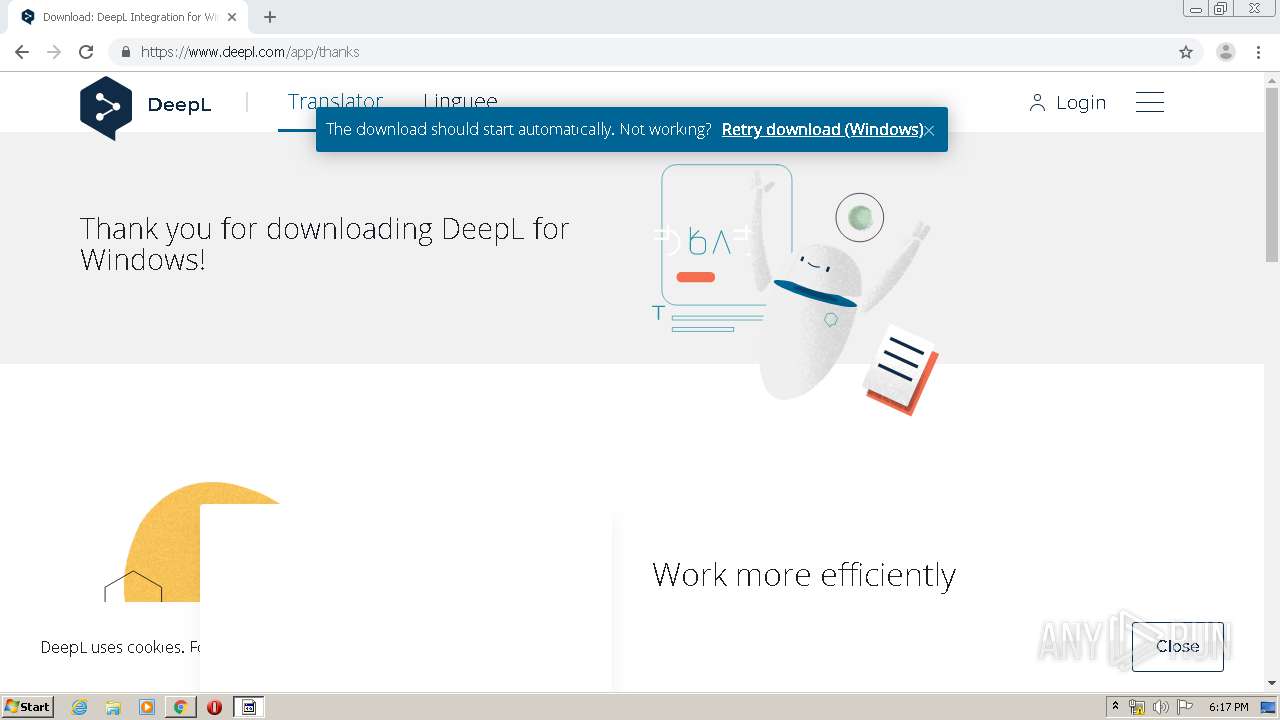Viewport: 1280px width, 720px height.
Task: Click 'Thank you for downloading' heading
Action: click(x=325, y=244)
